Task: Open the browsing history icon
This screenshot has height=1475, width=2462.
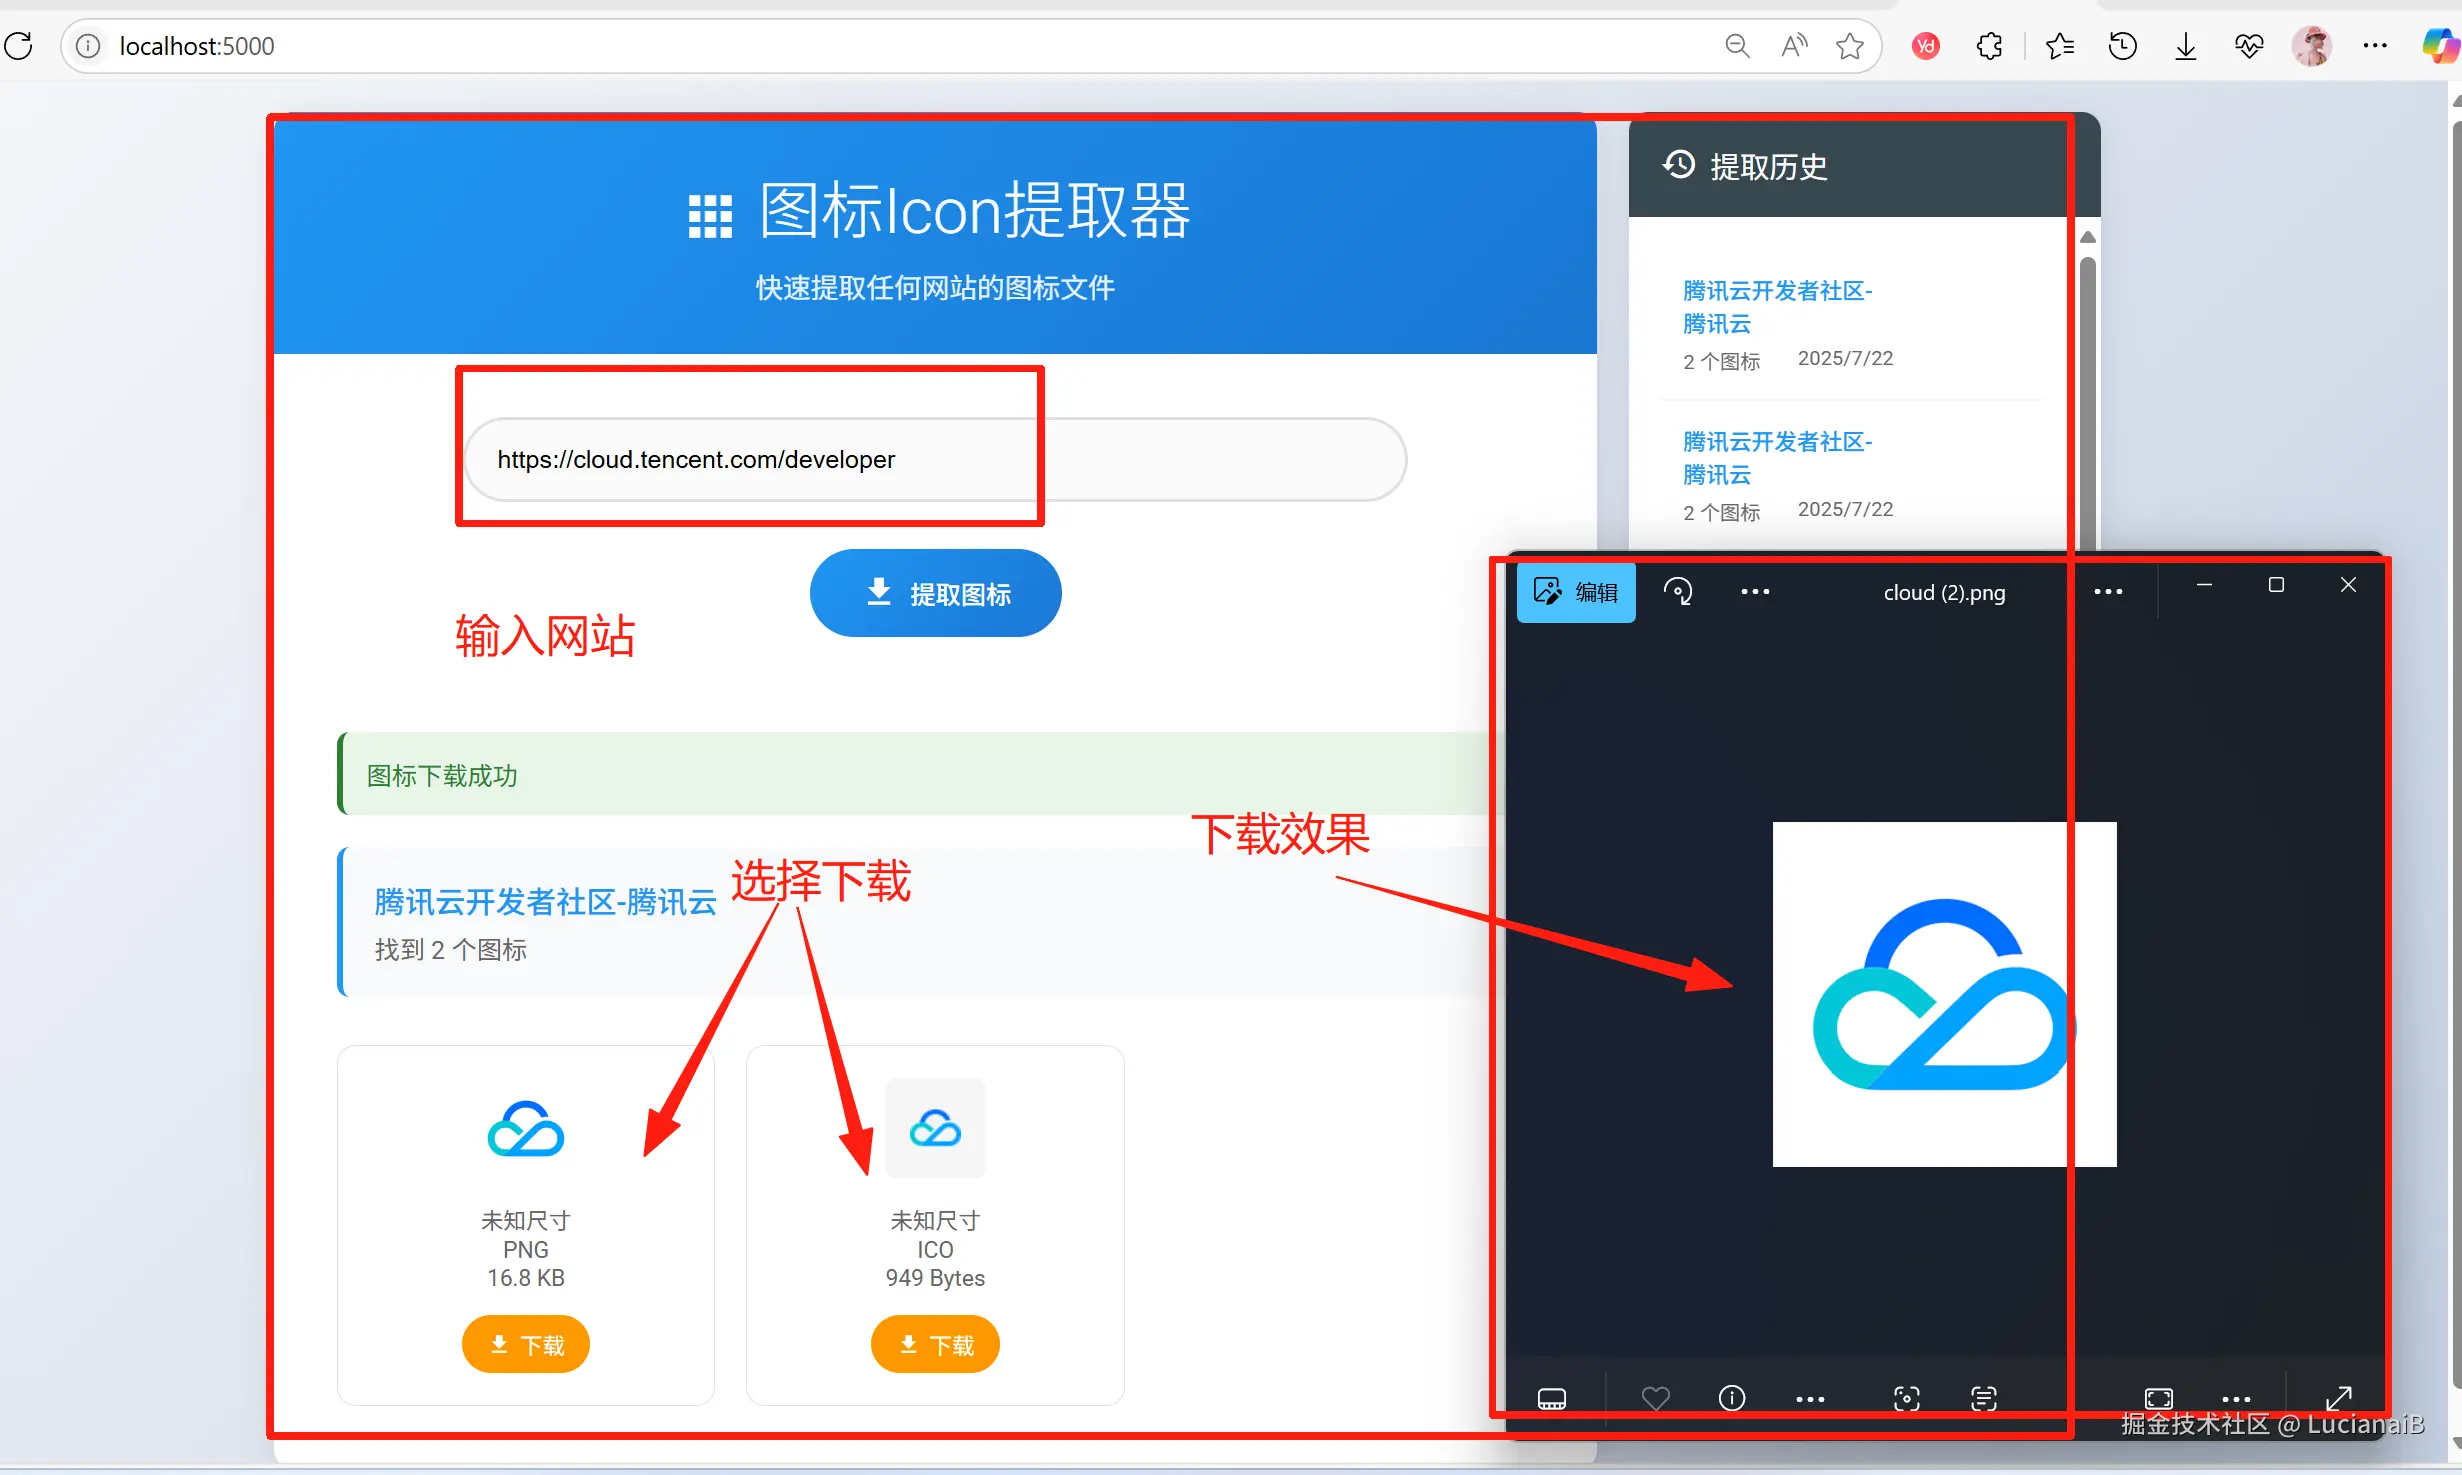Action: point(2123,45)
